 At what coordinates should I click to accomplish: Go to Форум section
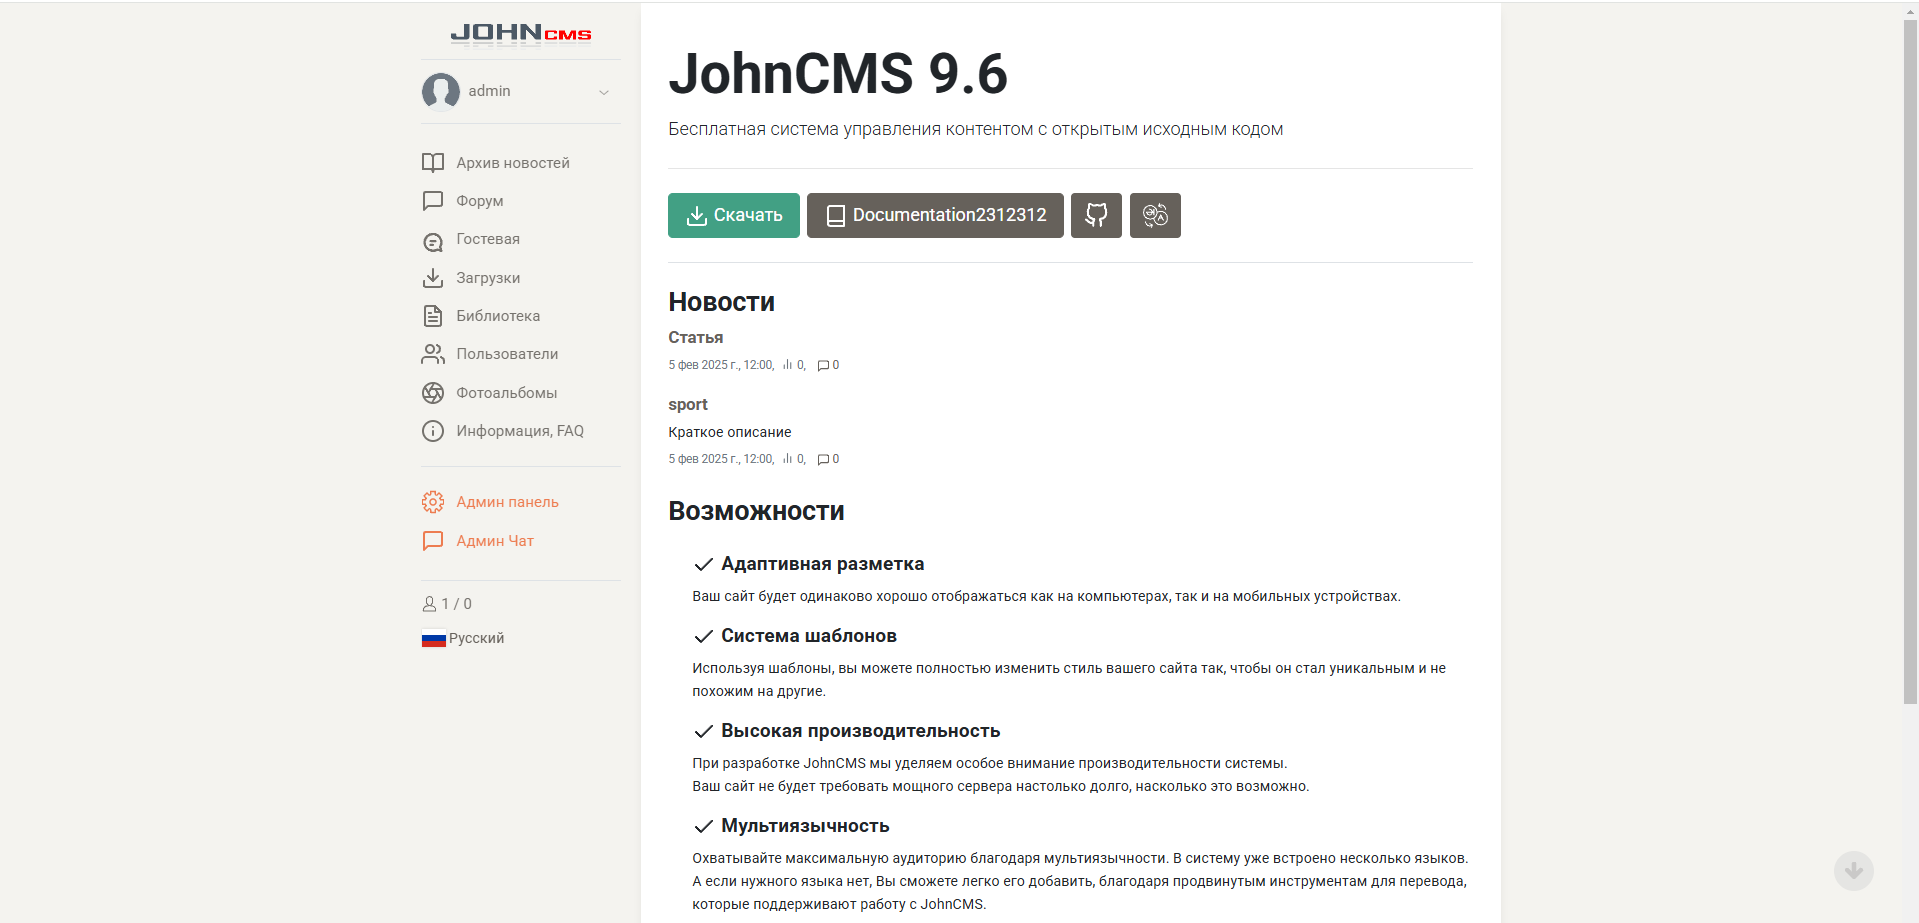(x=479, y=201)
